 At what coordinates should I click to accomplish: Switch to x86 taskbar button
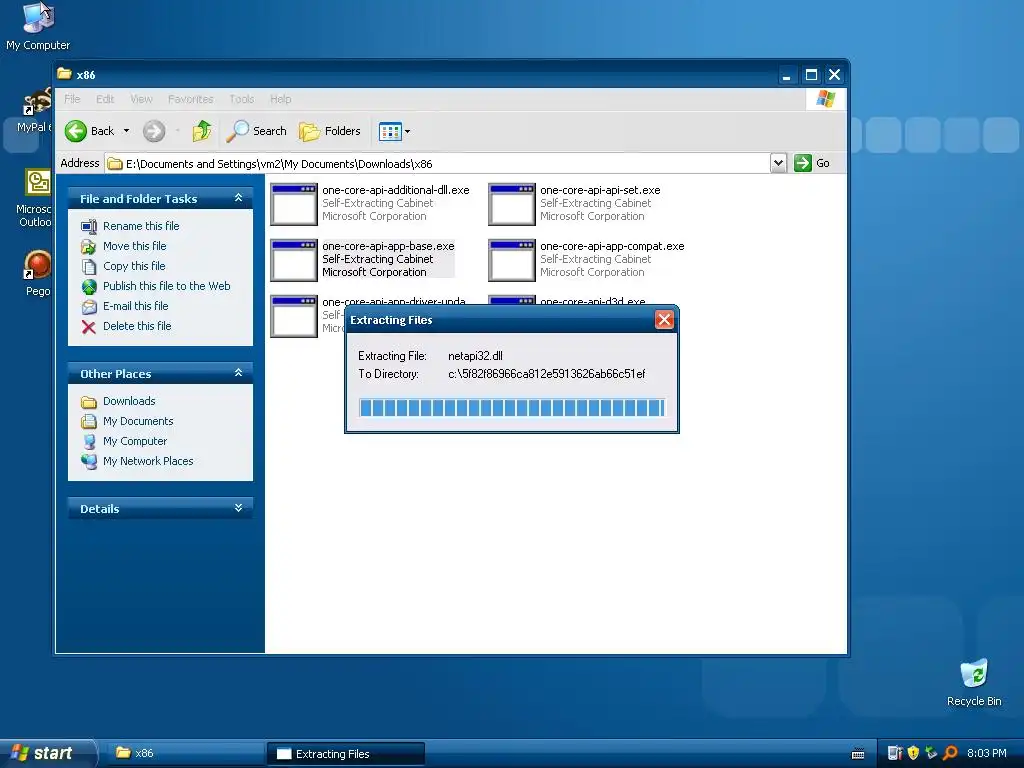point(185,754)
